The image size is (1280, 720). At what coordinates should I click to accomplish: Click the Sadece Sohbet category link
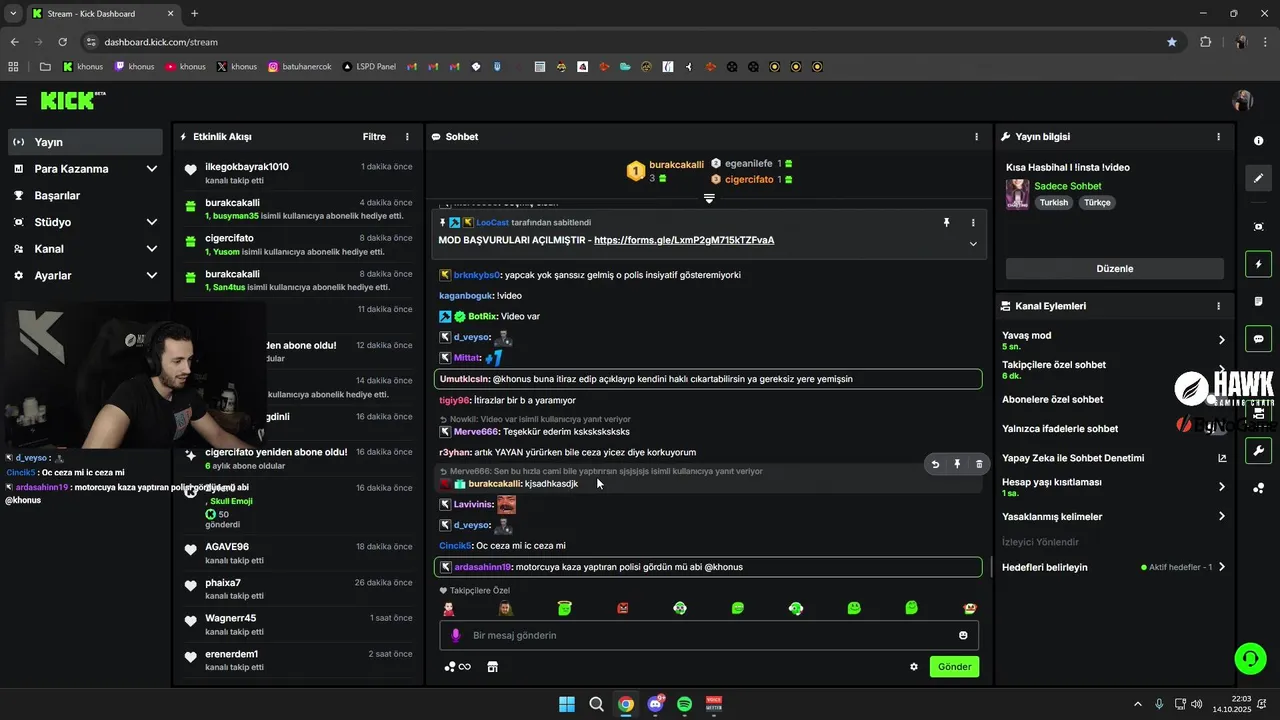pyautogui.click(x=1067, y=186)
